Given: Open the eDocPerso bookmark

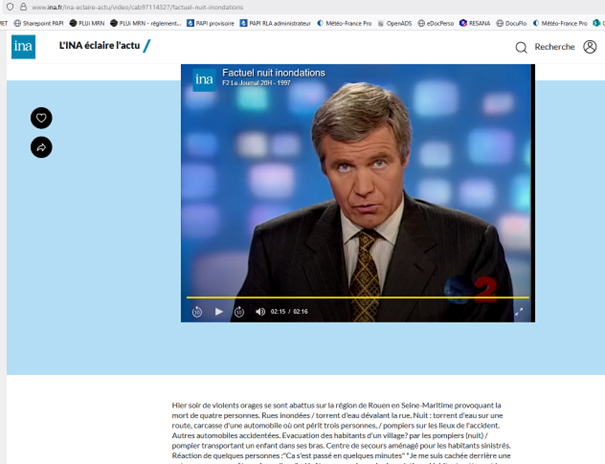Looking at the screenshot, I should (x=436, y=23).
